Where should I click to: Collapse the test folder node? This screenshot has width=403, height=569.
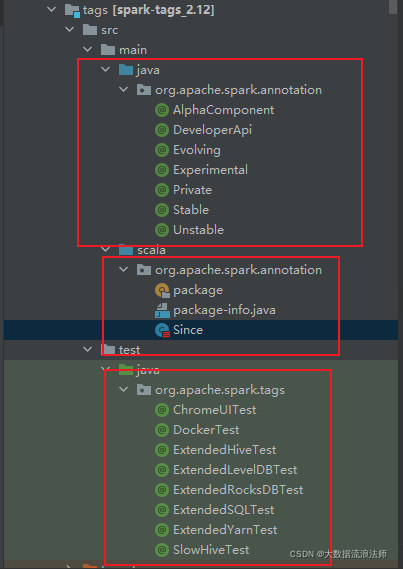(88, 349)
